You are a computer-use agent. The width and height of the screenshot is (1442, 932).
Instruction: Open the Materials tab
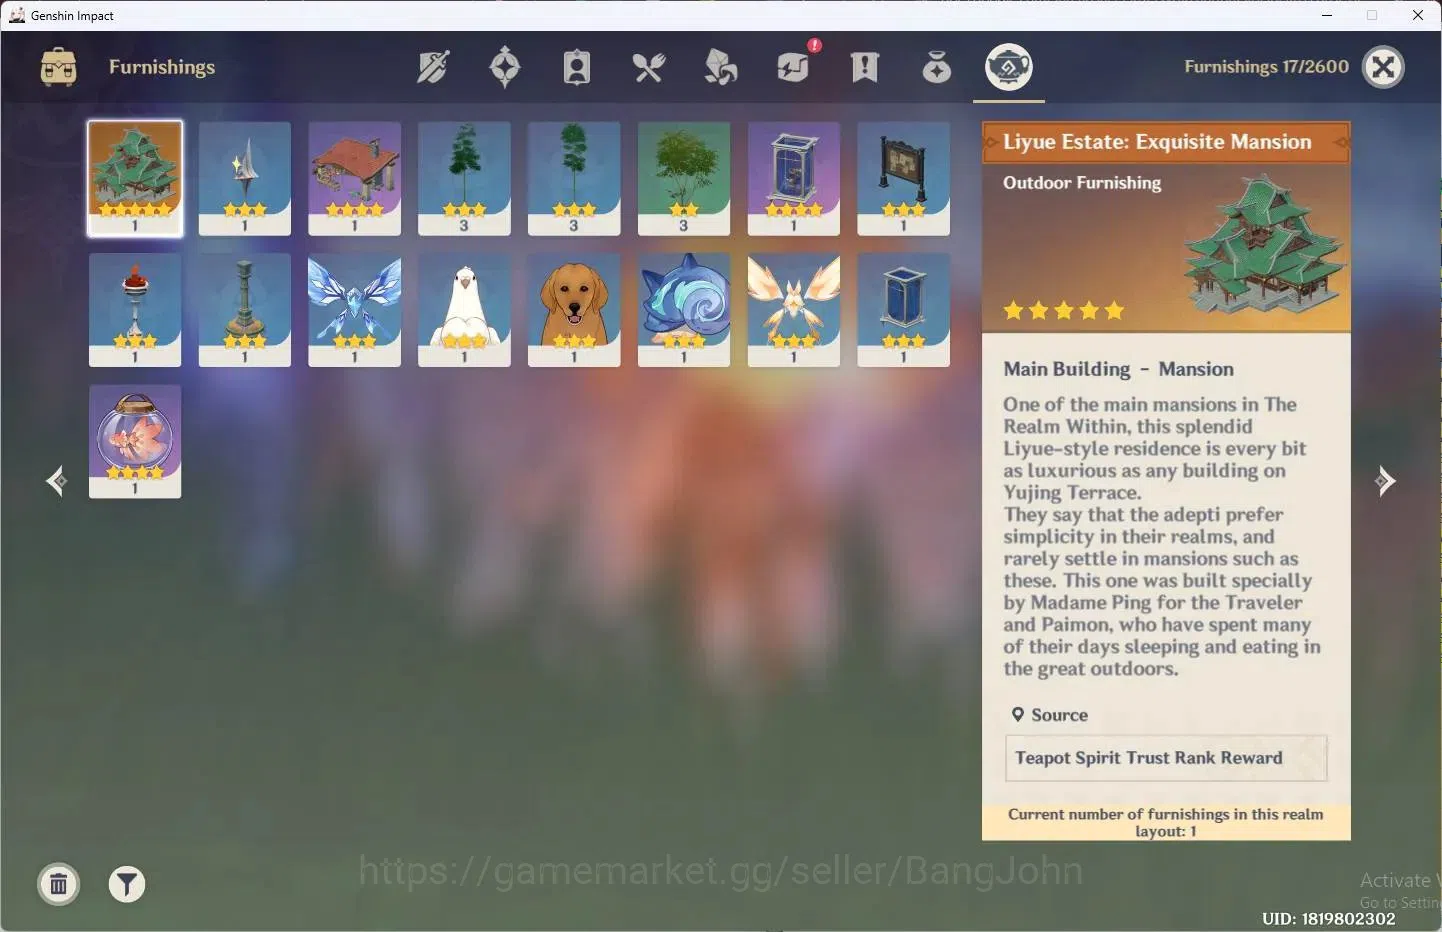tap(721, 67)
